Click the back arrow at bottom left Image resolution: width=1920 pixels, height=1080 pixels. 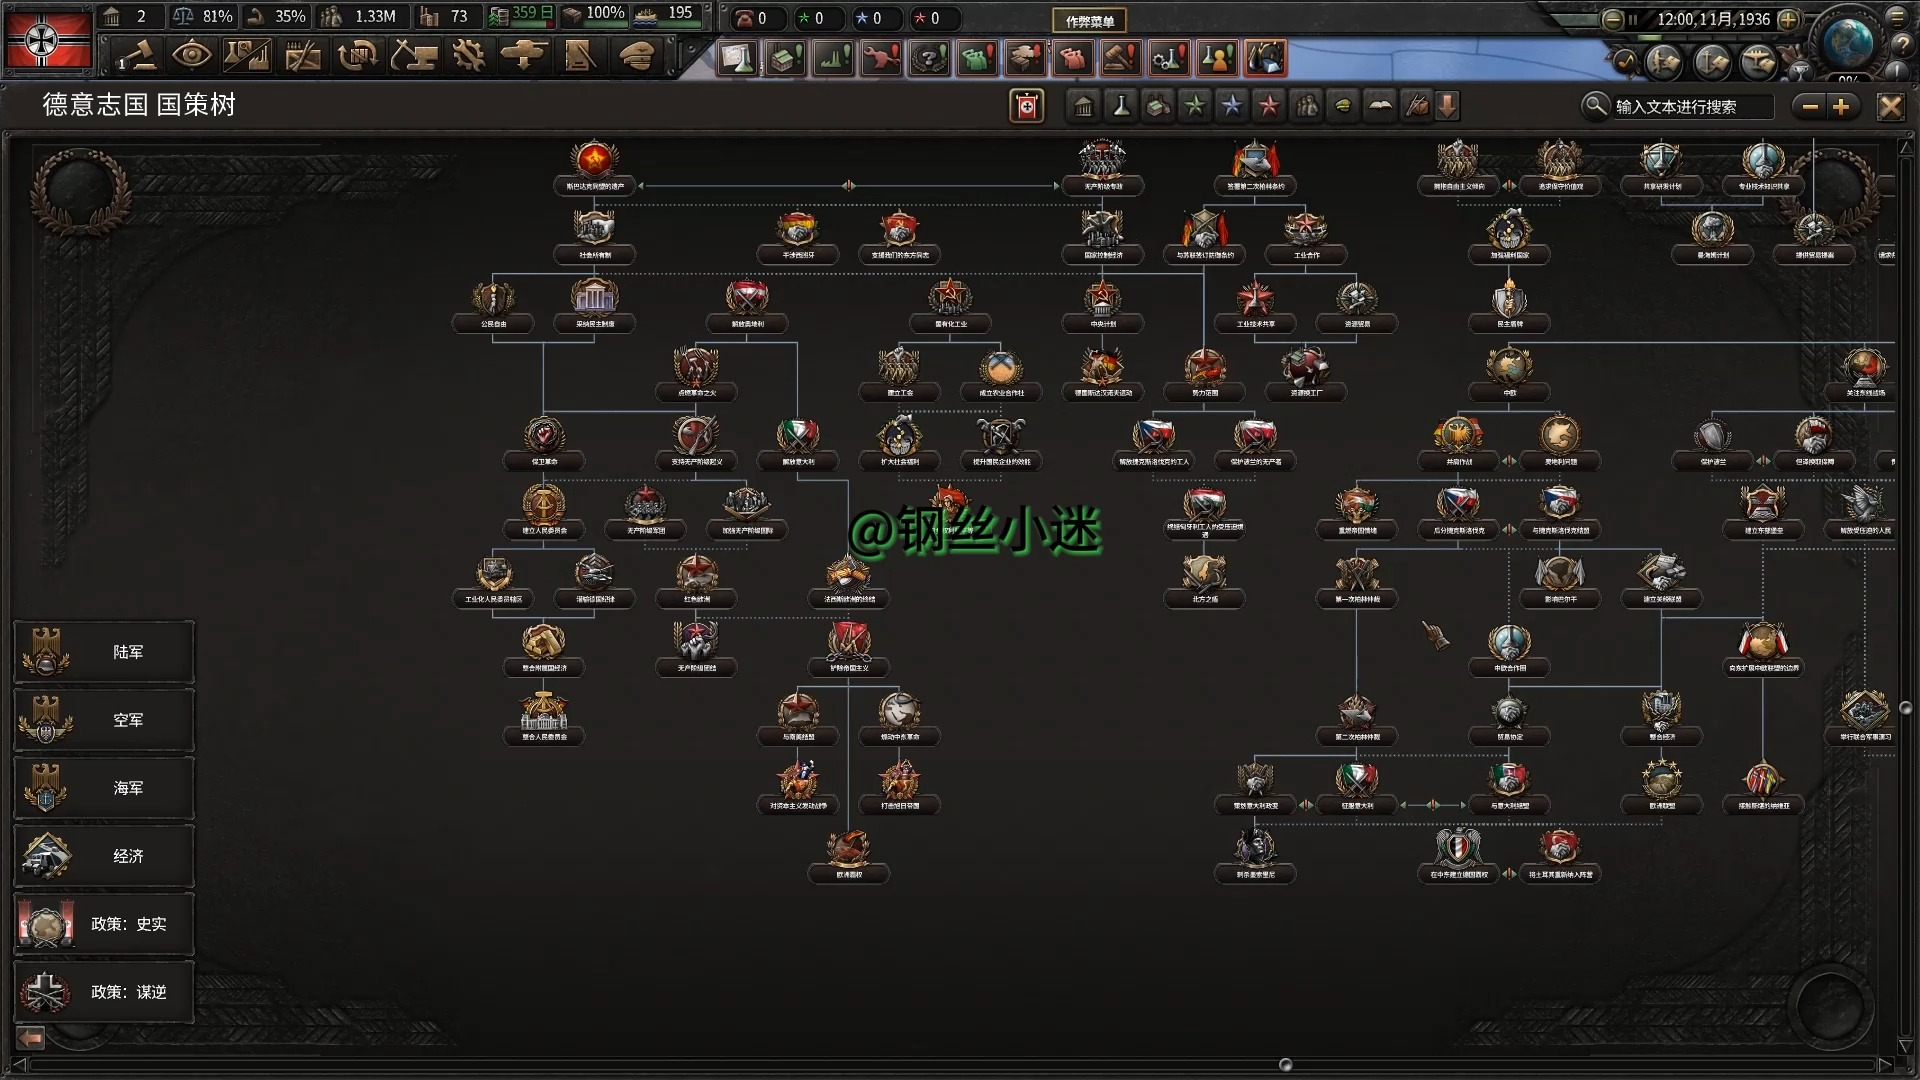pos(31,1038)
